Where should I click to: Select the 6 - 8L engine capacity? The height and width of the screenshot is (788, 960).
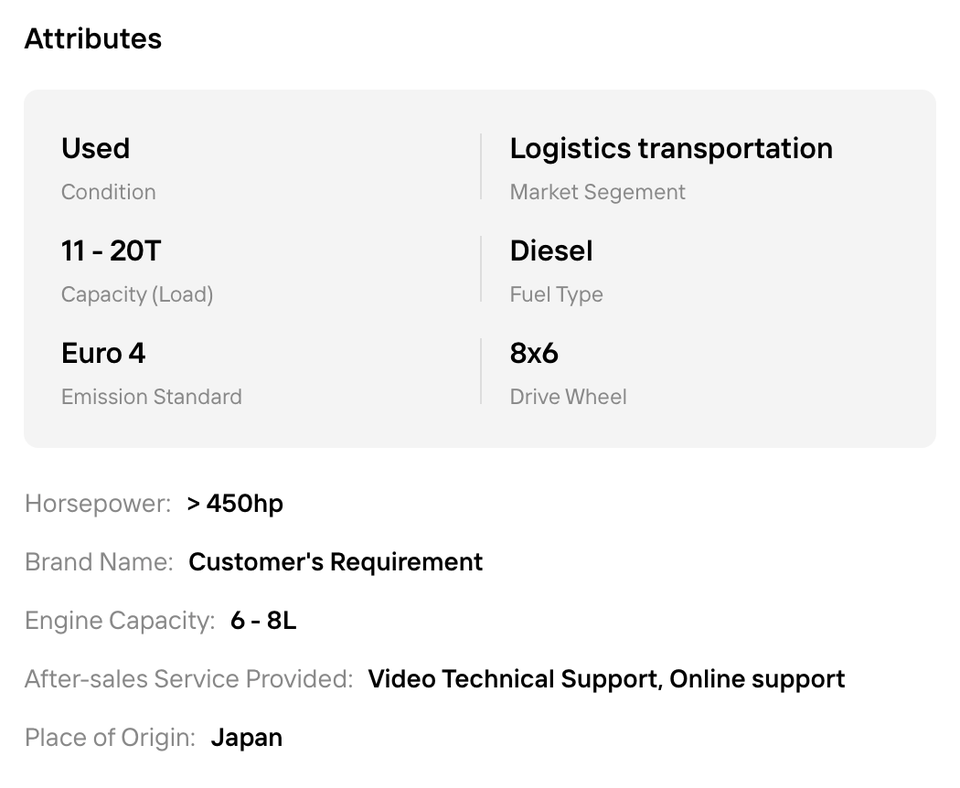click(263, 620)
